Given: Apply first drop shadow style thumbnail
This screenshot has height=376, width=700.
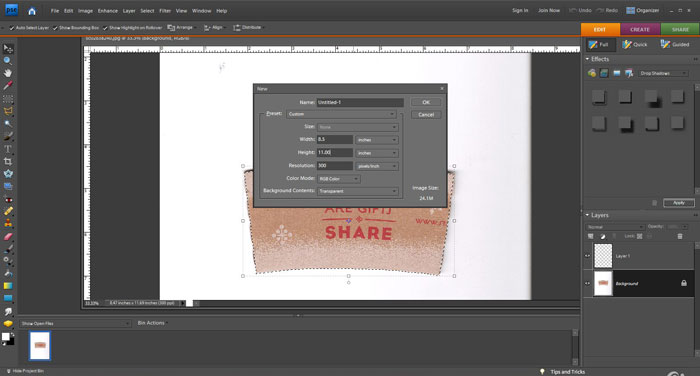Looking at the screenshot, I should (599, 96).
